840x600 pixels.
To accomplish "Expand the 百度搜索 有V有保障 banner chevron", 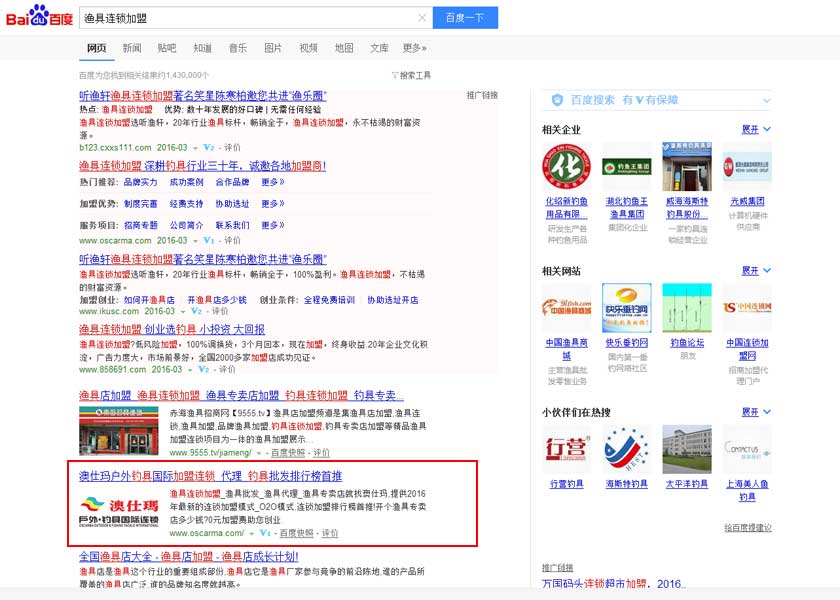I will point(767,101).
